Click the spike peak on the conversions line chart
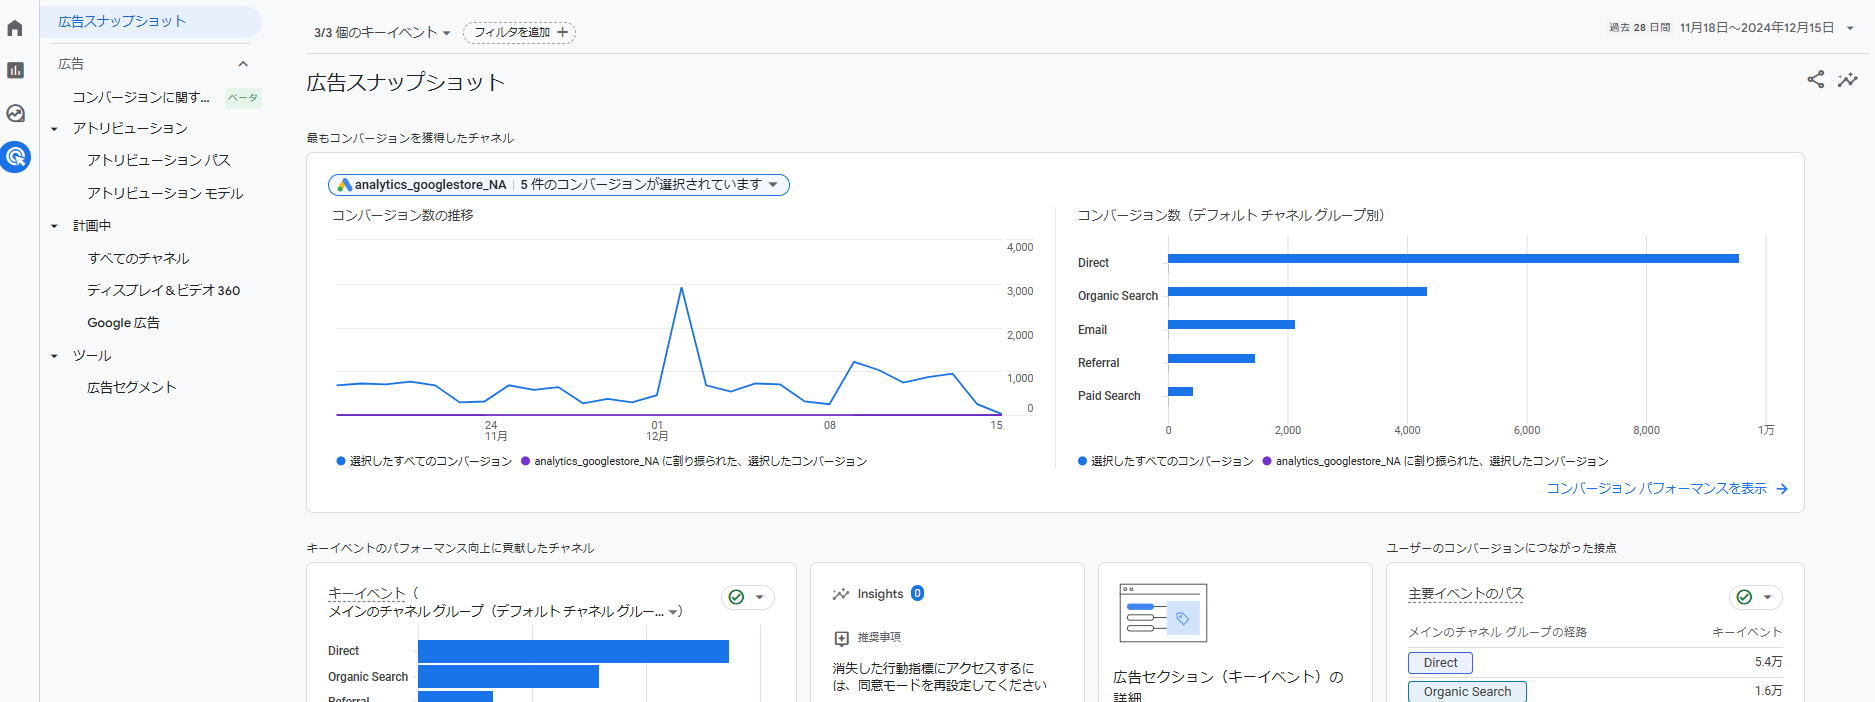This screenshot has width=1875, height=702. [682, 288]
